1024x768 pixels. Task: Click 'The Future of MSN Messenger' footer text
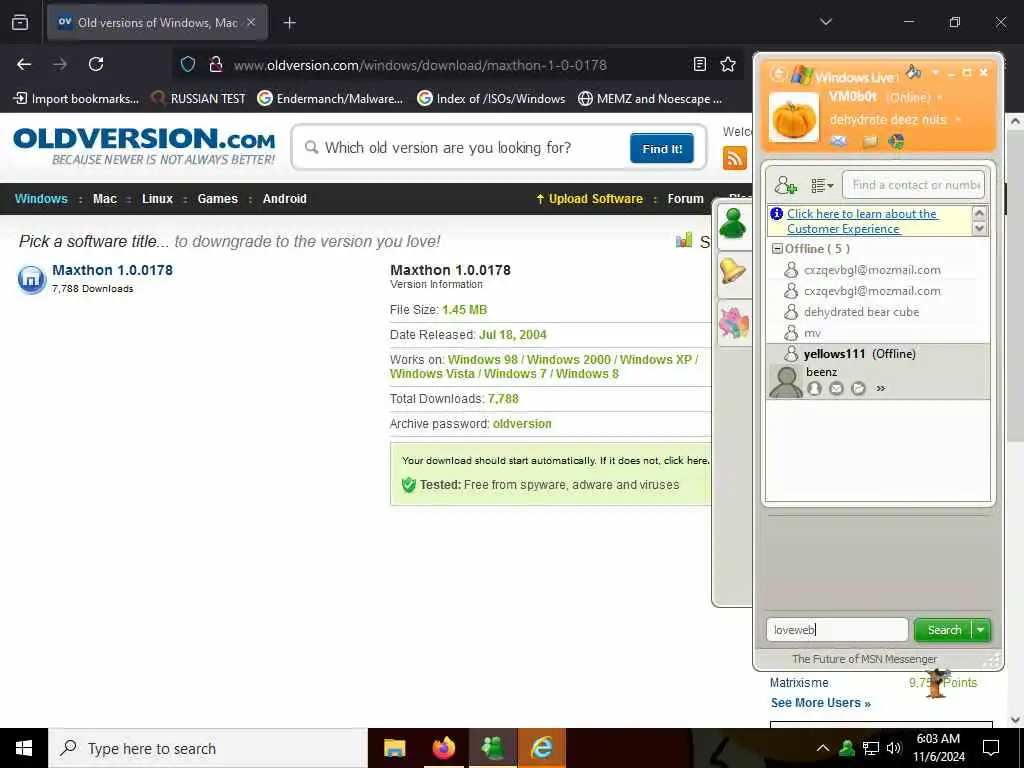[x=864, y=659]
